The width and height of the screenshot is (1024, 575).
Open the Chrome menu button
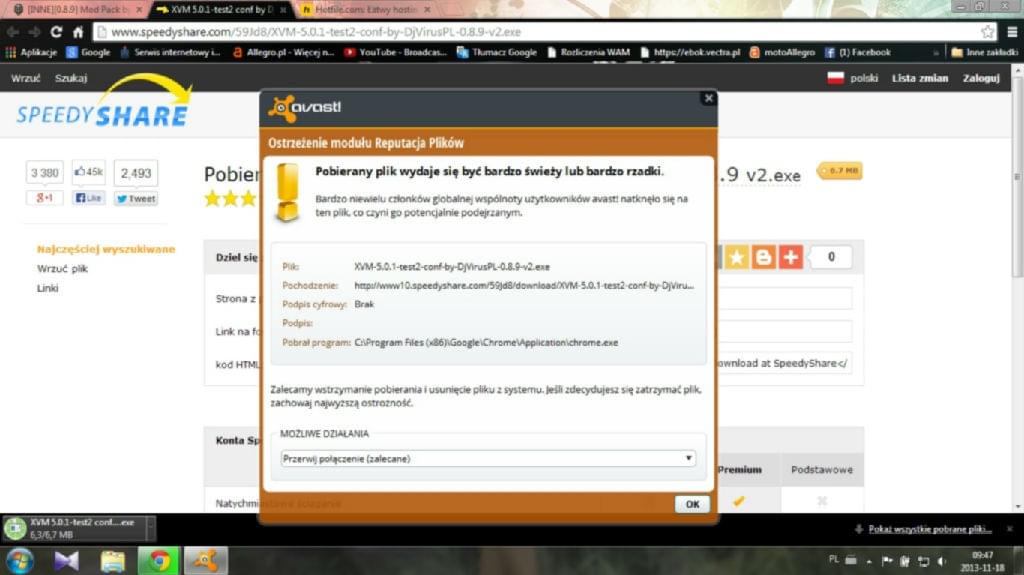coord(1012,31)
